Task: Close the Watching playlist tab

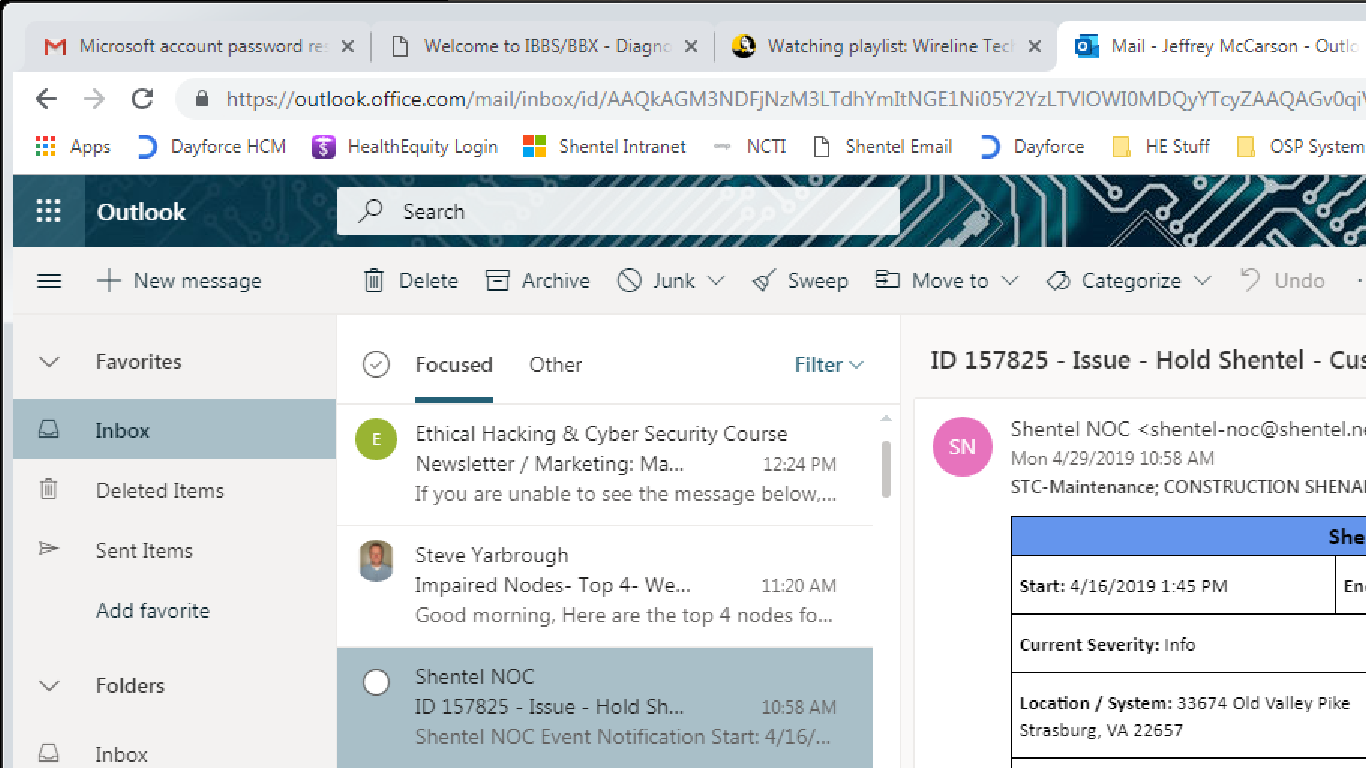Action: click(1035, 46)
